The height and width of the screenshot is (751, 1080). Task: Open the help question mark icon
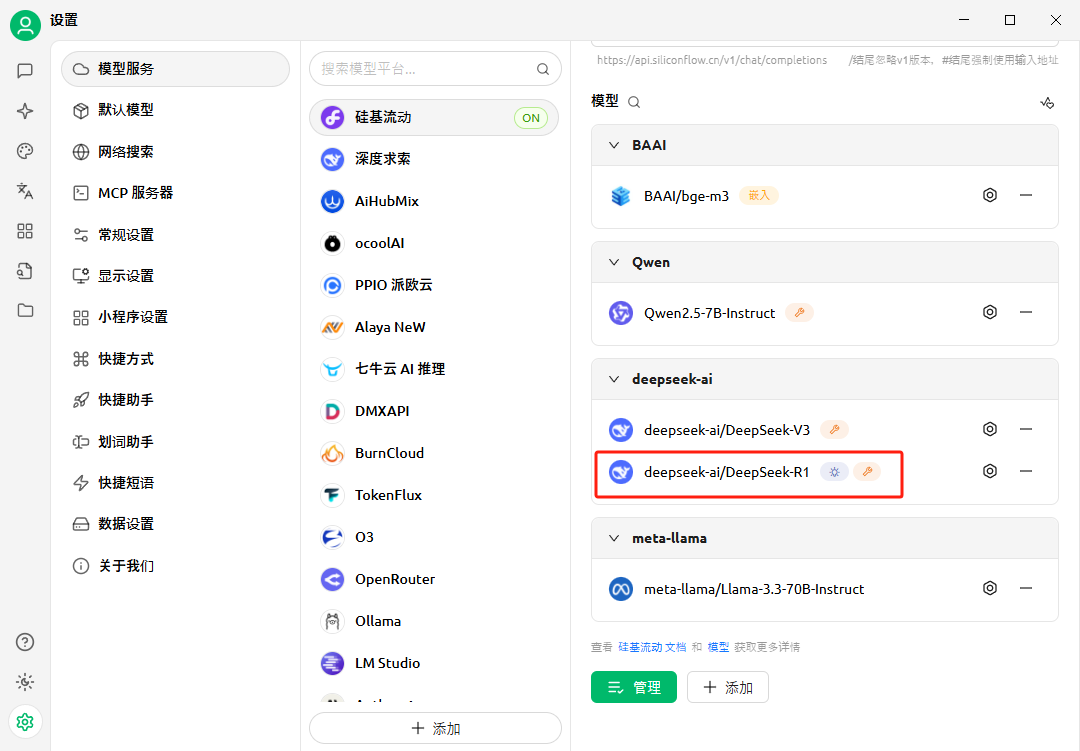pos(25,642)
